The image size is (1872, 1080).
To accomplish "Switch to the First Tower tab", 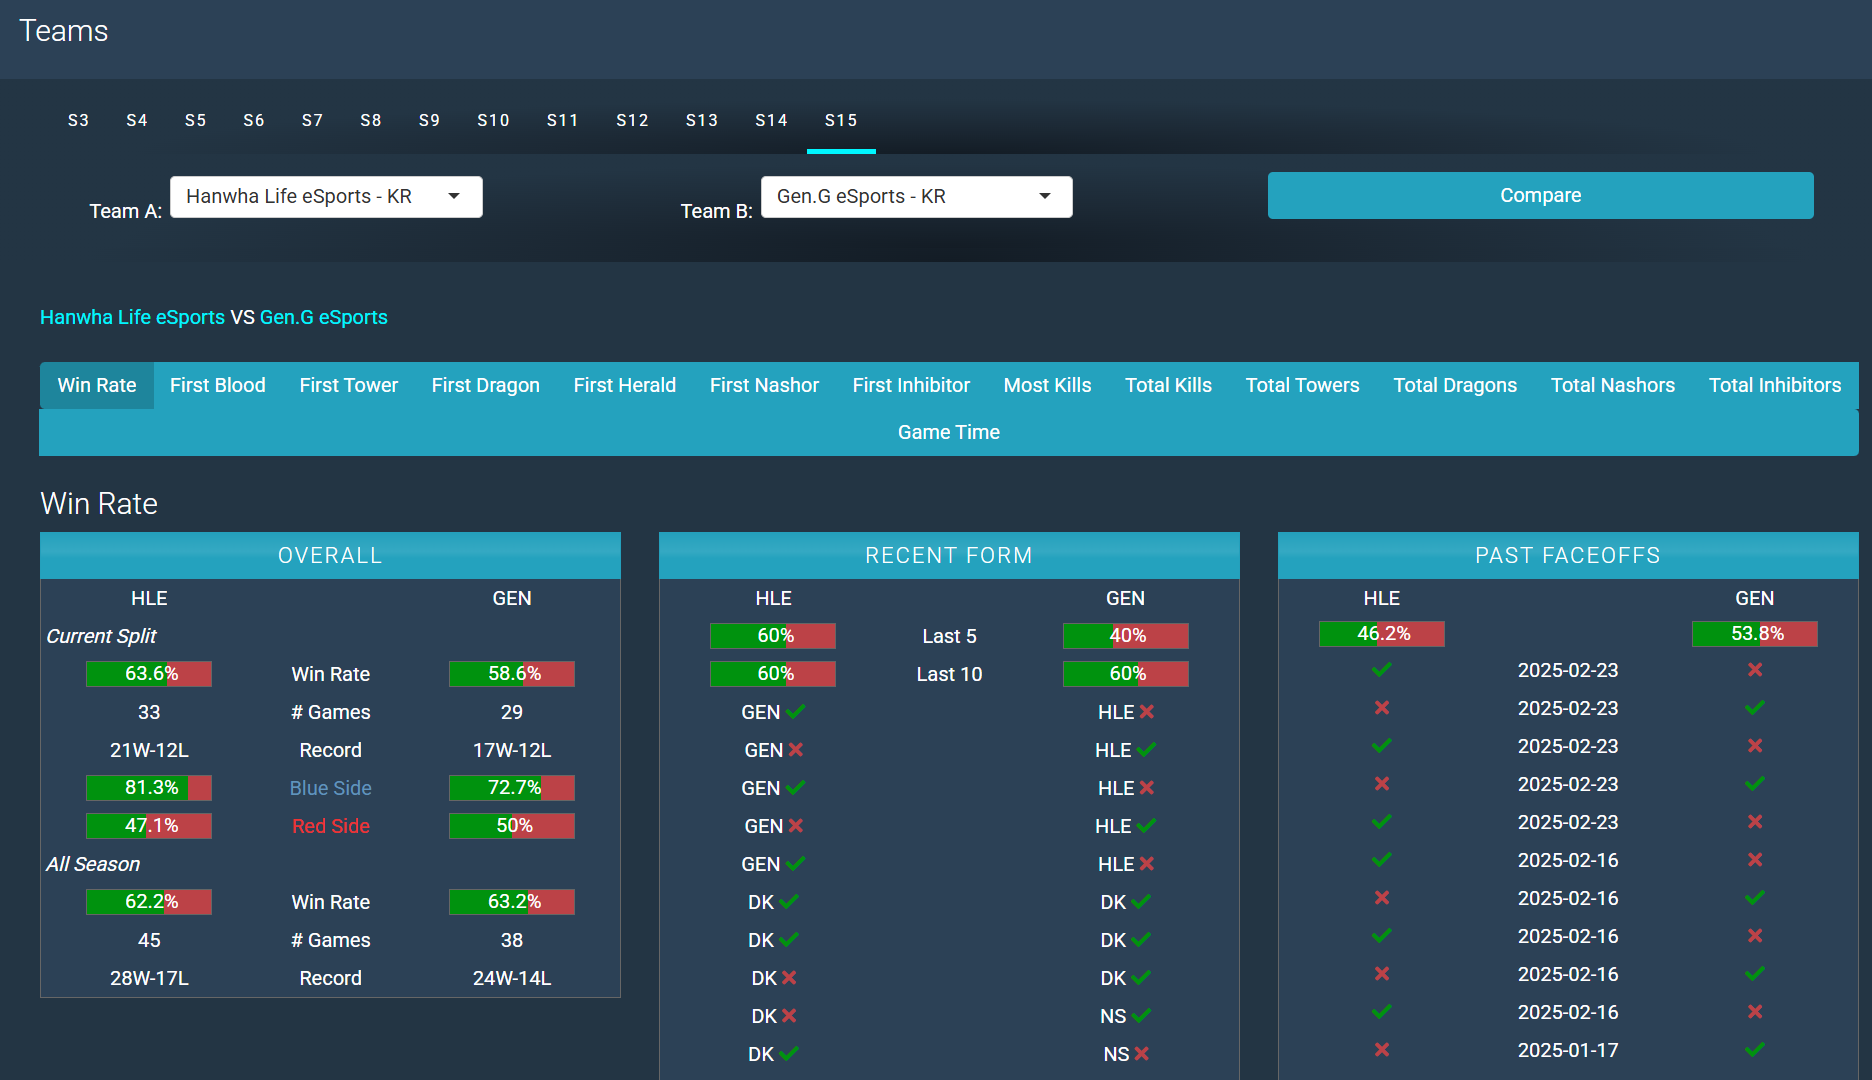I will pos(349,385).
